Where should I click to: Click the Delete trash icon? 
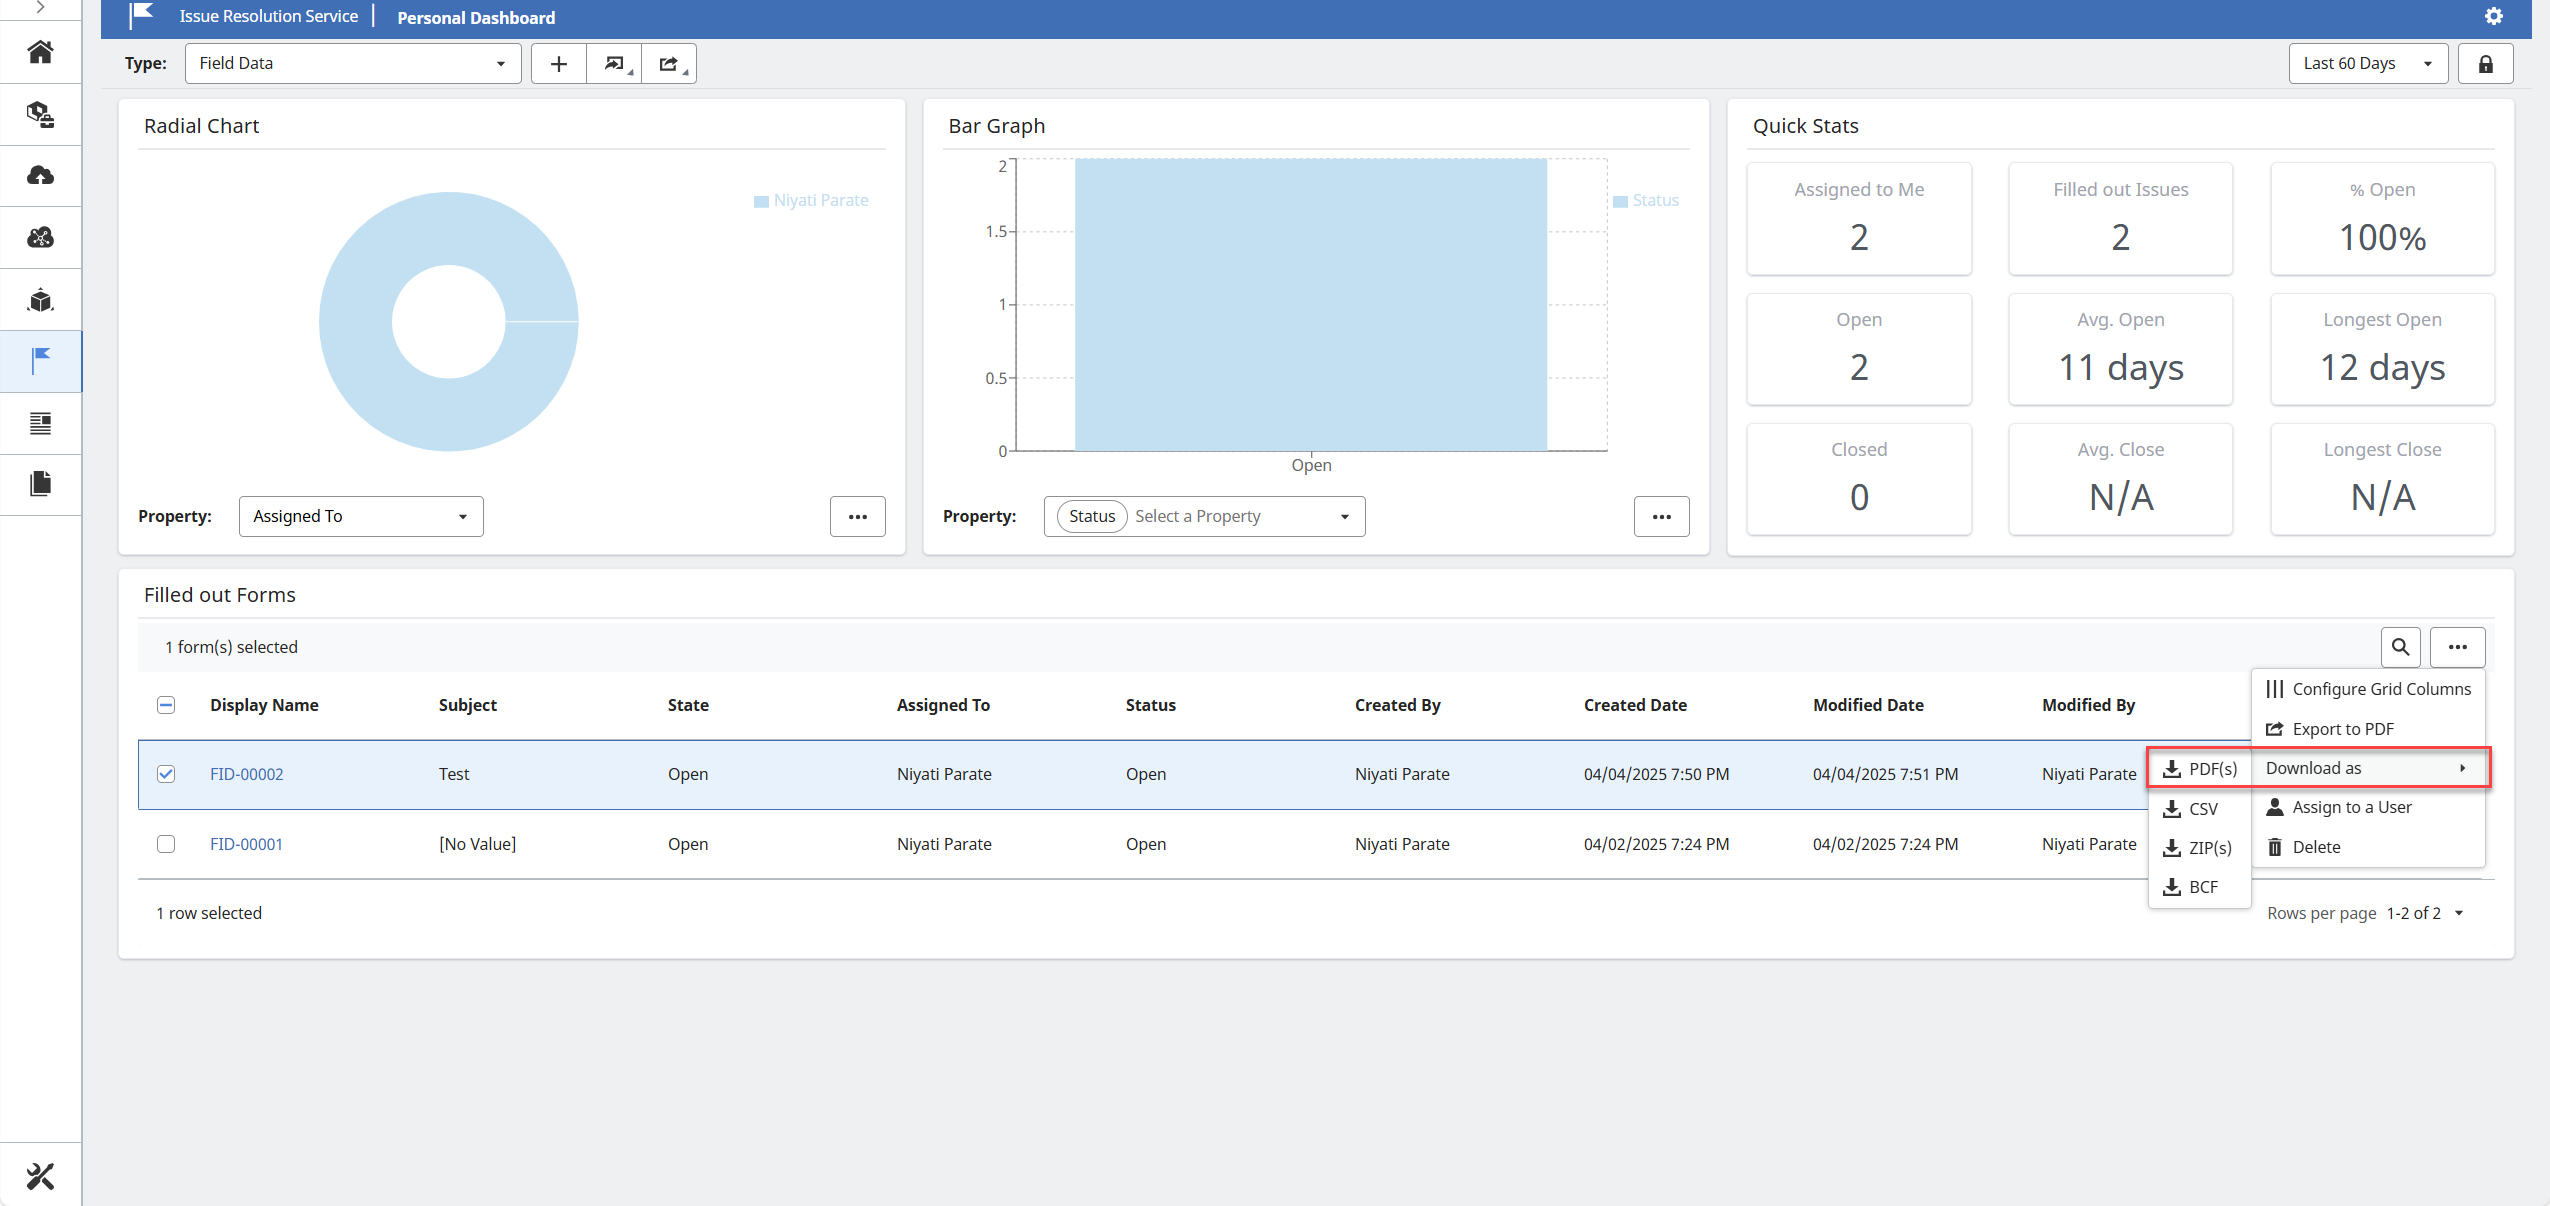[2275, 847]
